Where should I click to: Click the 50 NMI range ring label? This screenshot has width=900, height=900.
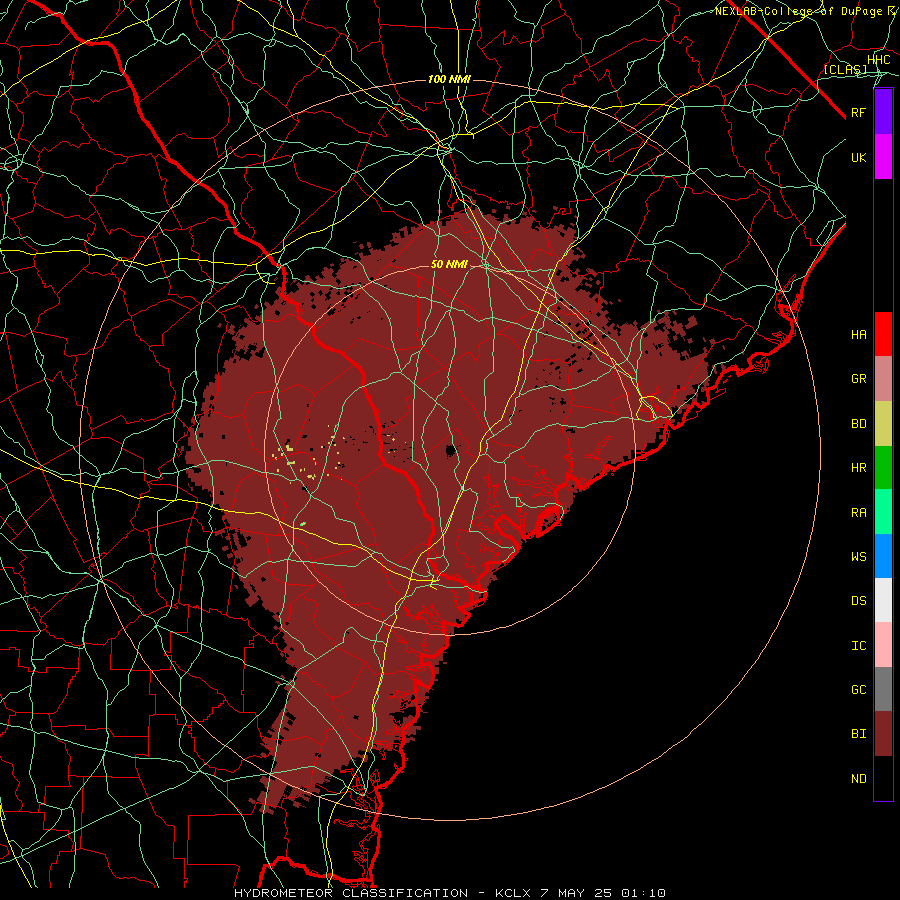(449, 264)
